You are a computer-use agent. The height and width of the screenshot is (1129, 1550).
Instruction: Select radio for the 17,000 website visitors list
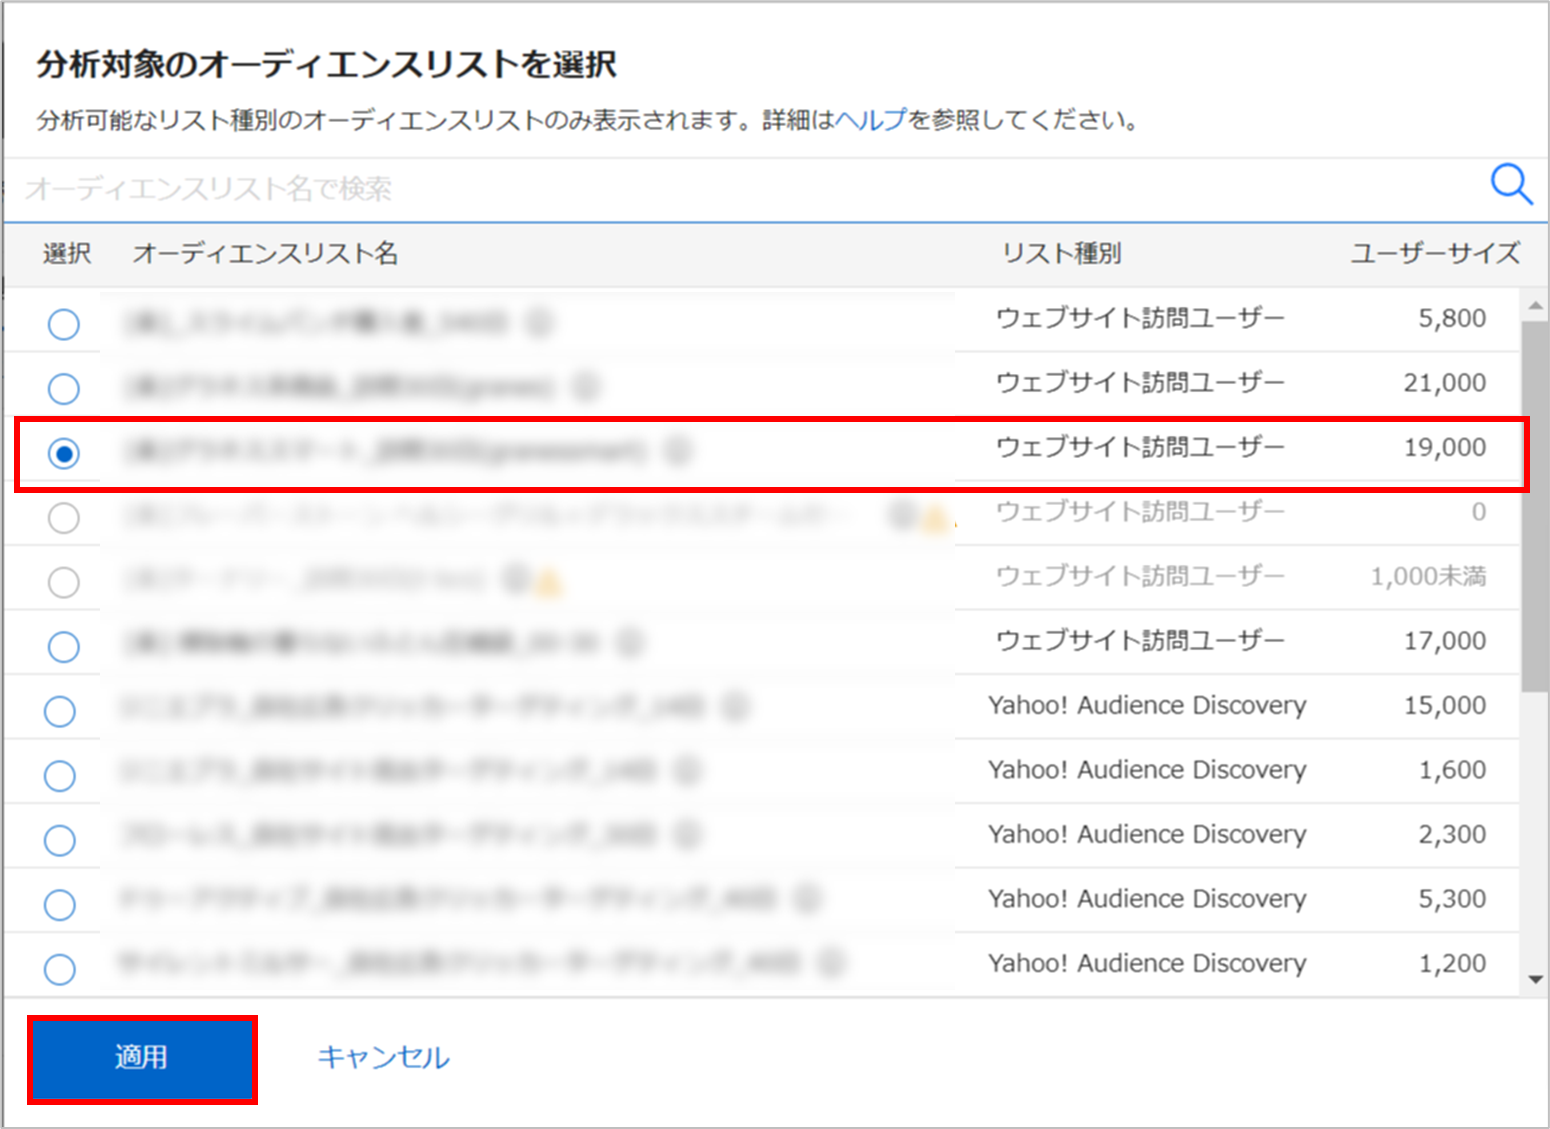[x=64, y=647]
